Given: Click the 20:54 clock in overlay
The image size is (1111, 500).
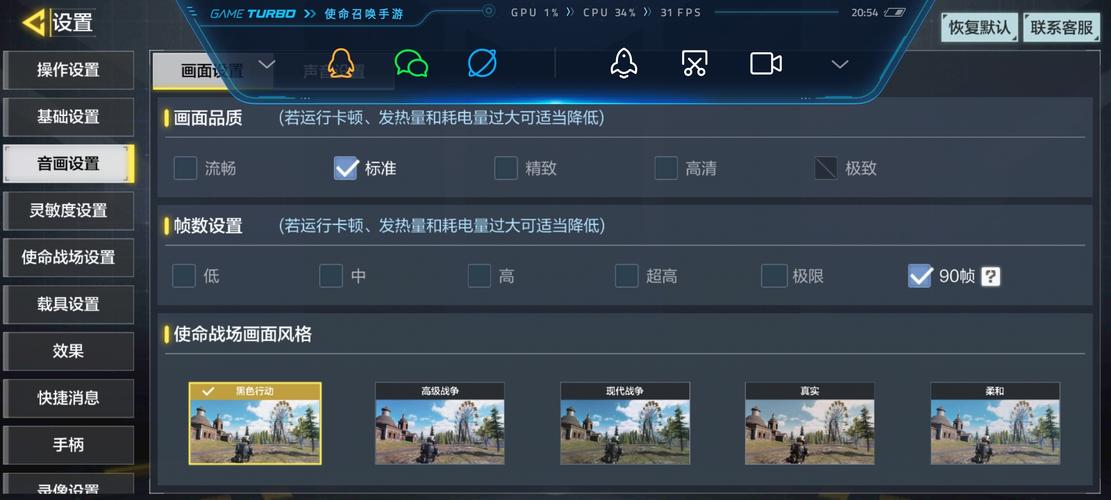Looking at the screenshot, I should coord(864,13).
